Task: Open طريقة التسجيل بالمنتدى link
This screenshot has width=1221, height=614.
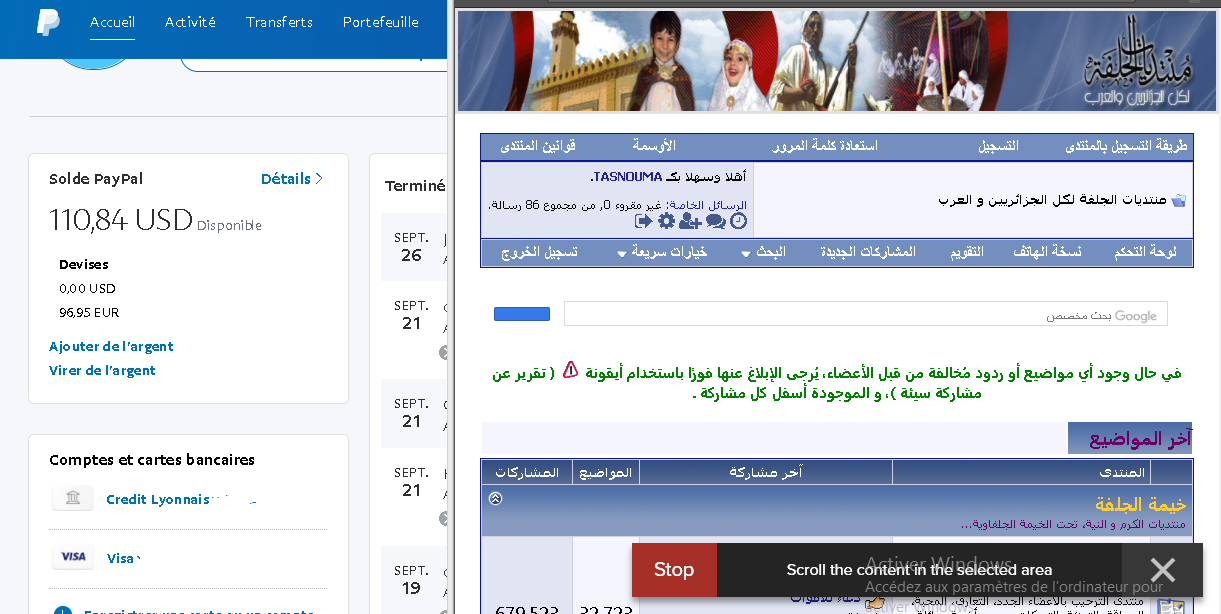Action: pyautogui.click(x=1127, y=146)
